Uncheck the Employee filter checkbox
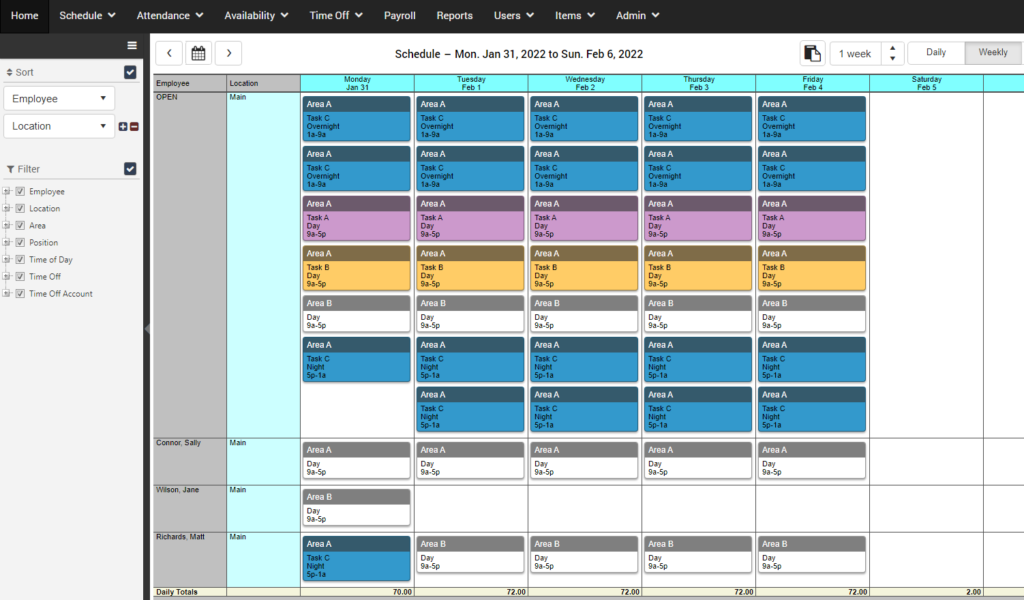The height and width of the screenshot is (600, 1024). click(20, 191)
